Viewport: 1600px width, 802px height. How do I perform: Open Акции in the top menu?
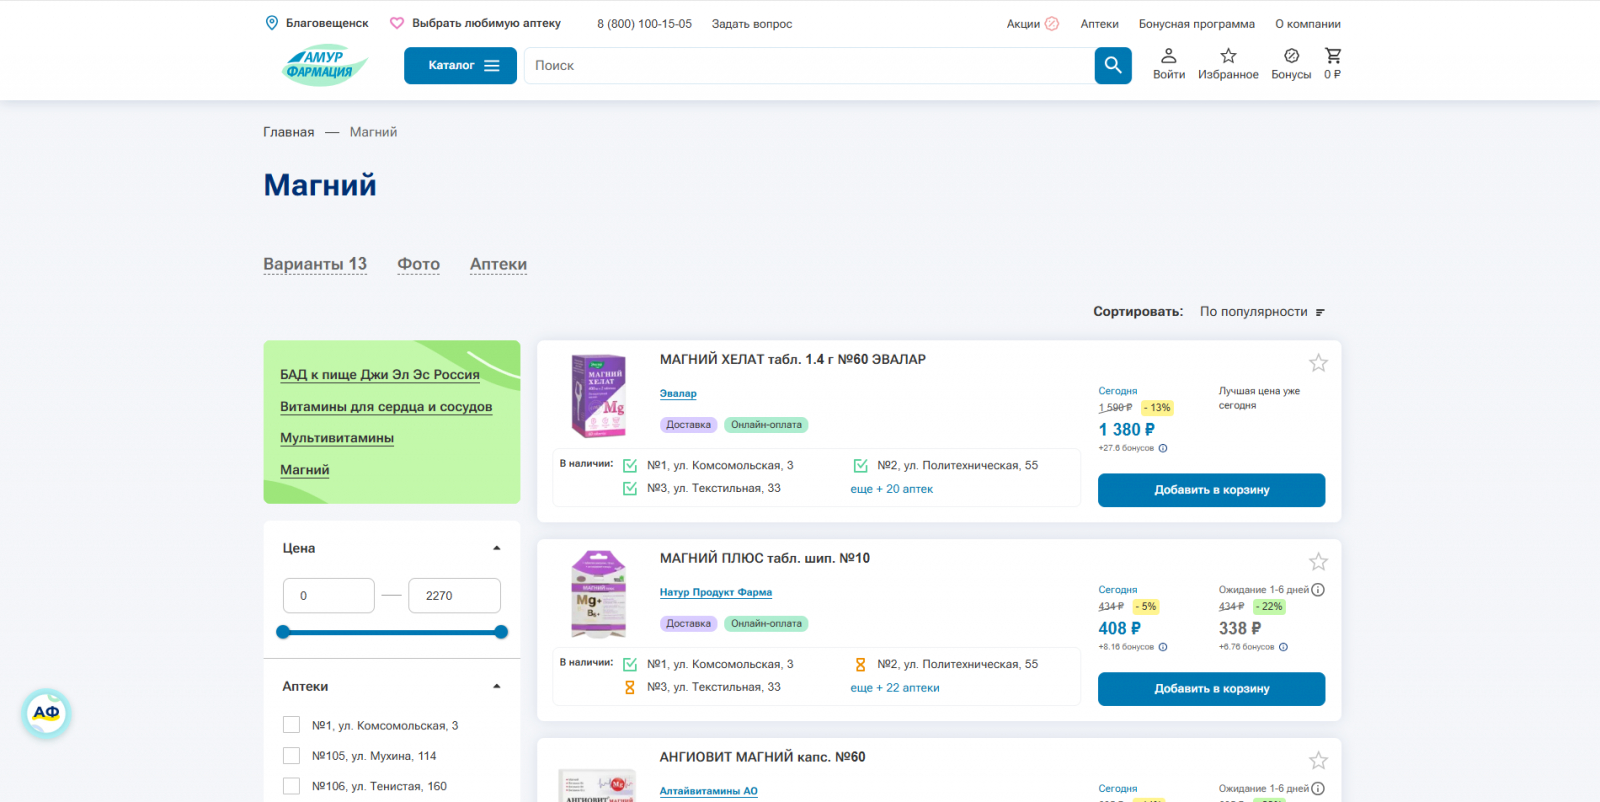pyautogui.click(x=1023, y=24)
